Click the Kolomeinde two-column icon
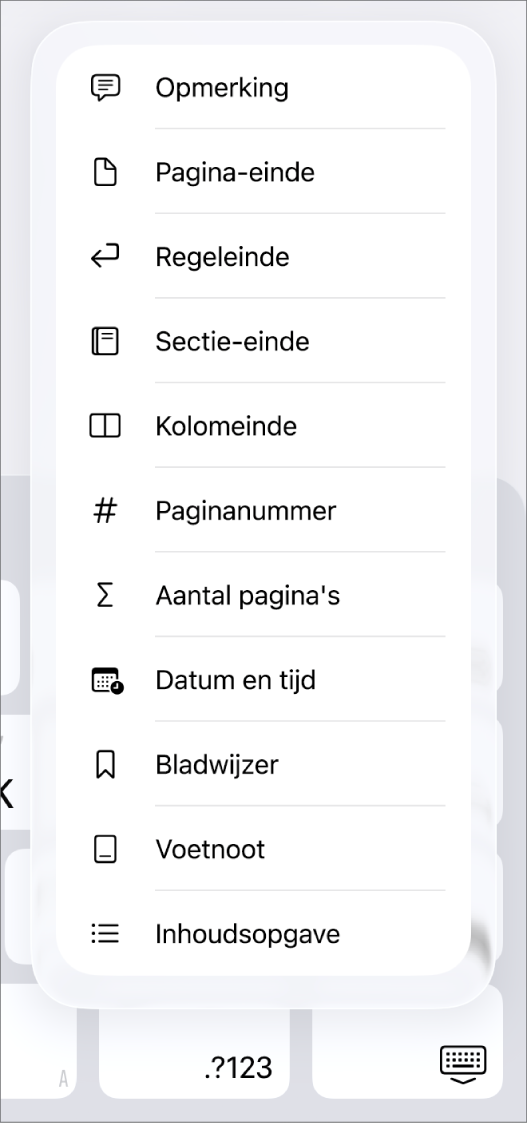Viewport: 527px width, 1123px height. tap(105, 426)
